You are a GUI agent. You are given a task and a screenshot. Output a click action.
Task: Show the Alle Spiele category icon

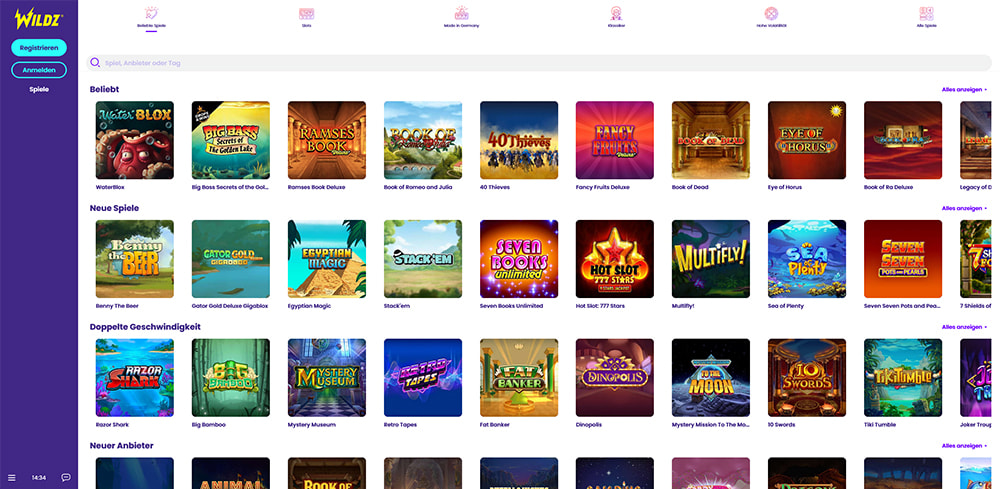(926, 14)
